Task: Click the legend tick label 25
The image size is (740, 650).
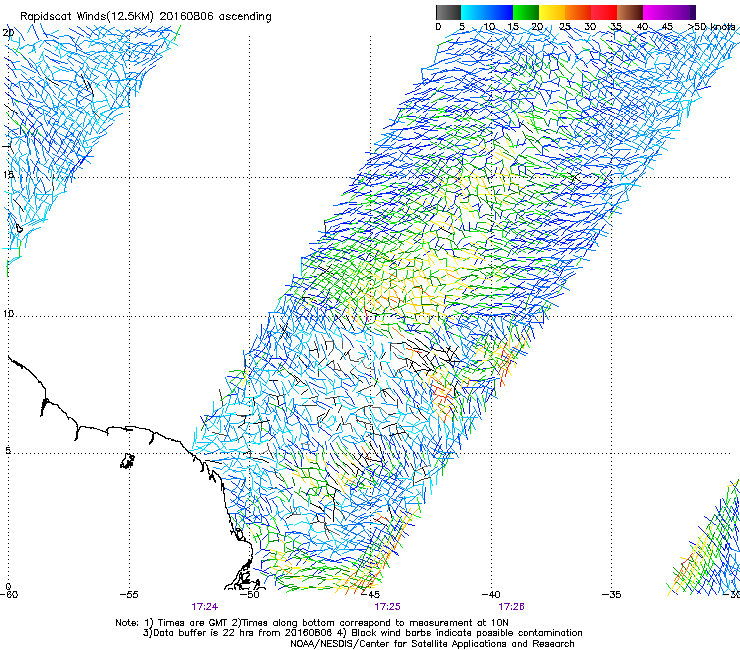Action: pyautogui.click(x=565, y=27)
